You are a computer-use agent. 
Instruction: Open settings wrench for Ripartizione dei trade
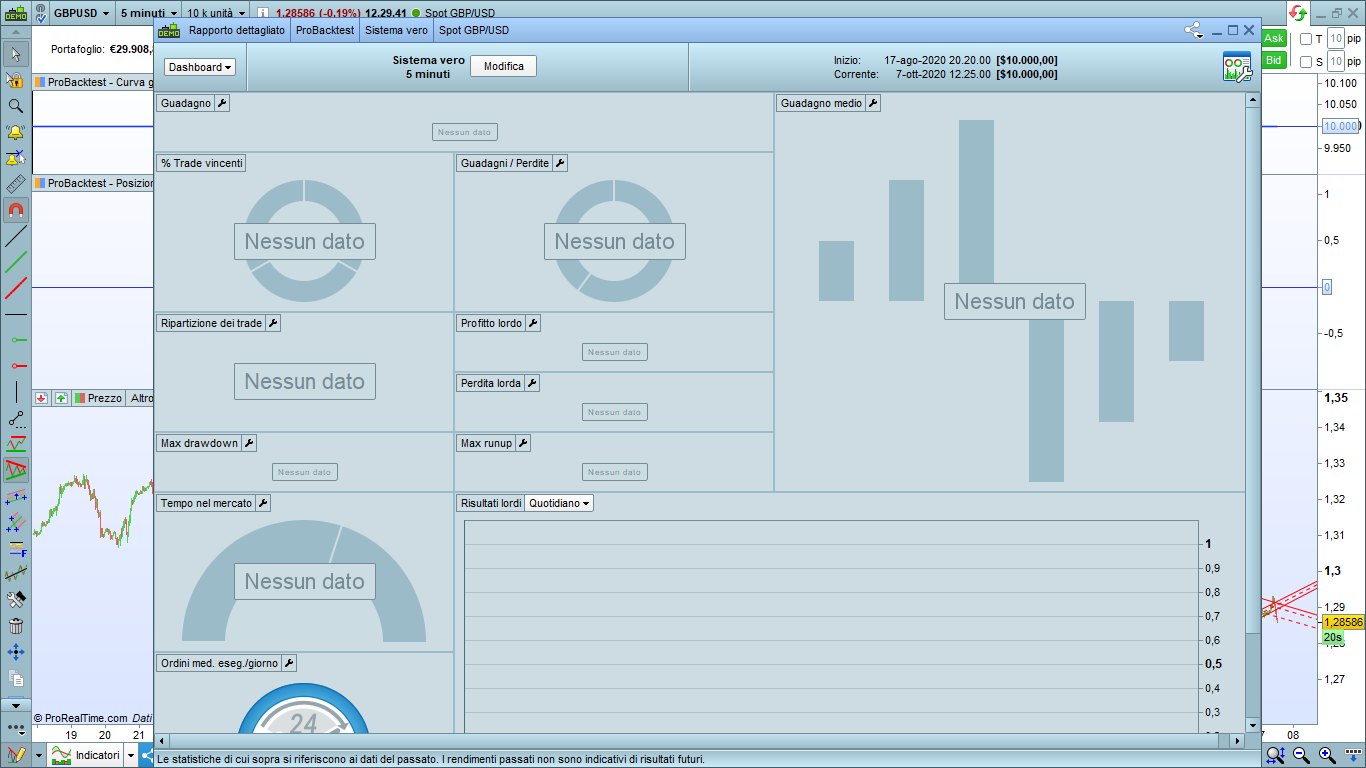coord(273,323)
